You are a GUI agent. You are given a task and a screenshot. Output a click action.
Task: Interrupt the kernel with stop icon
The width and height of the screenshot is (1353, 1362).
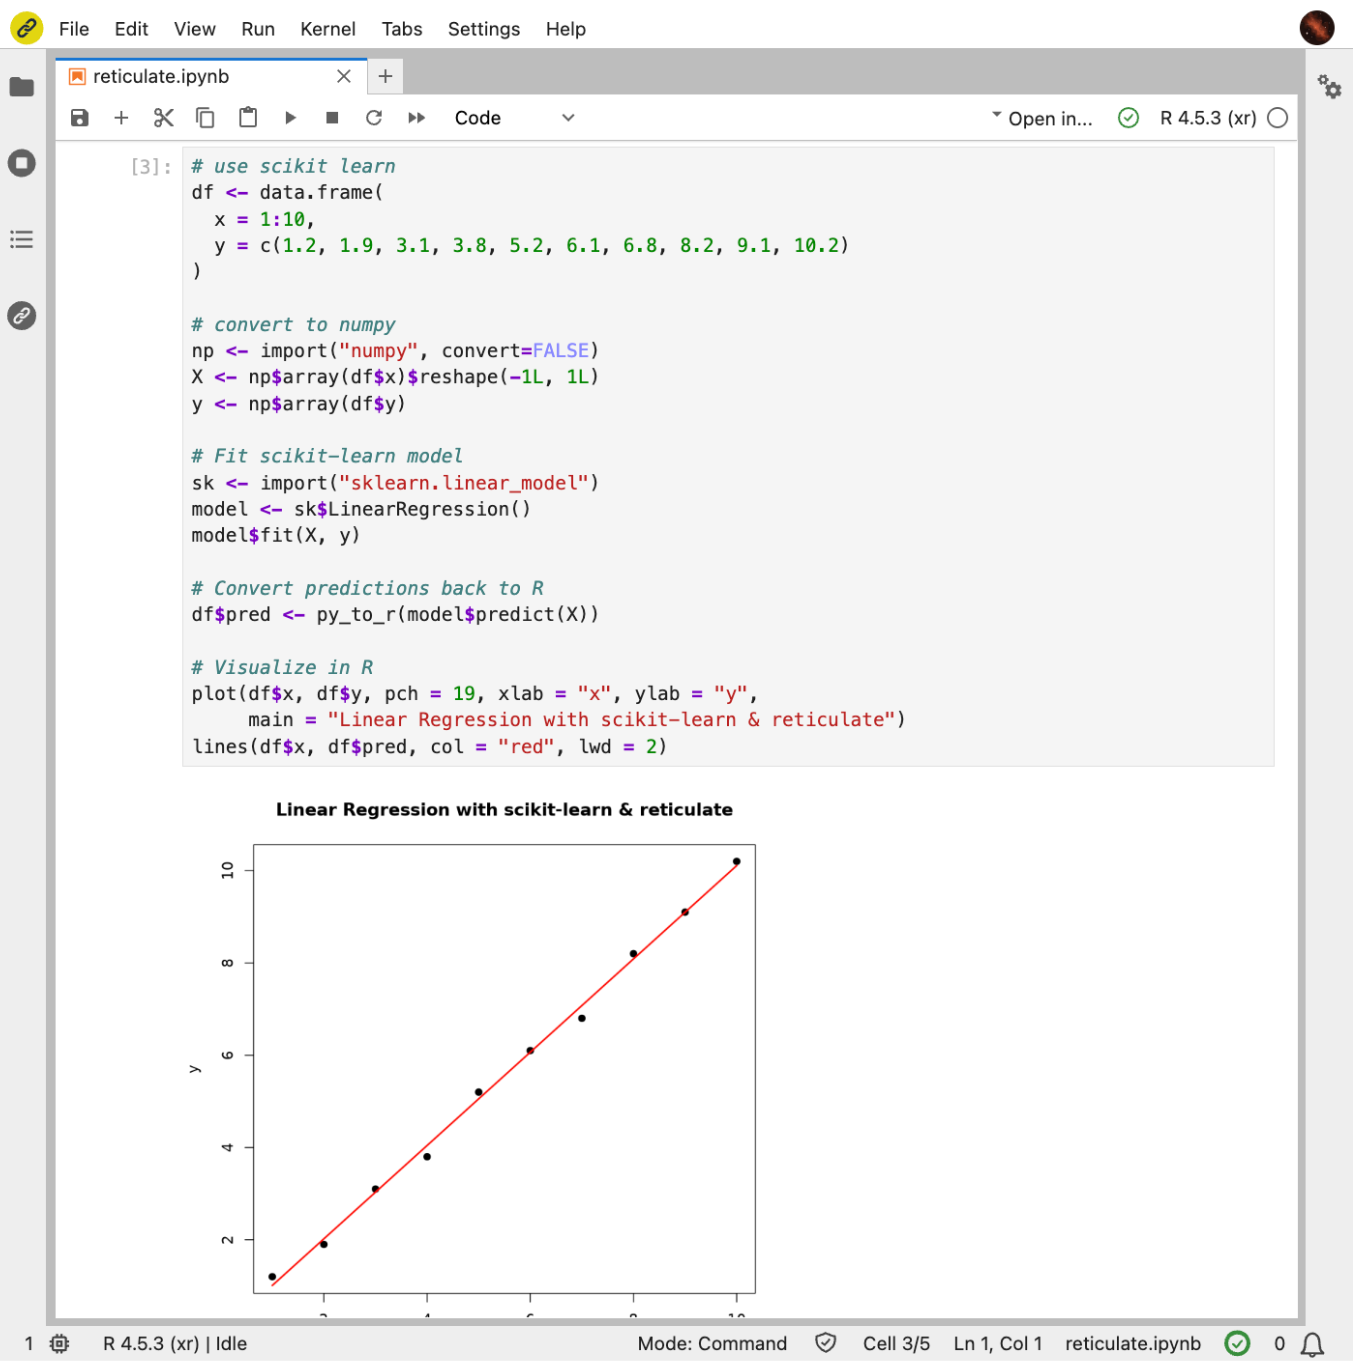click(x=332, y=118)
